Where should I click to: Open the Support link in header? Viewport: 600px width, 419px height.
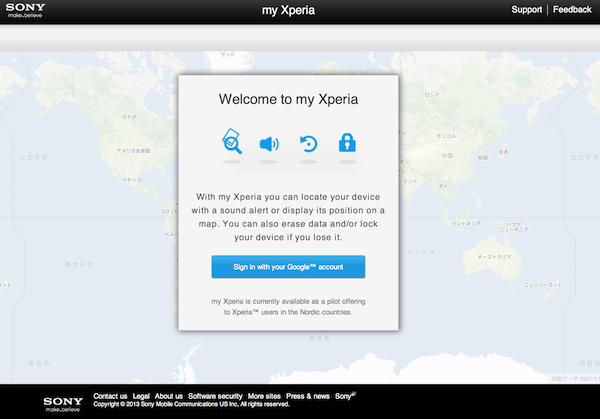[527, 10]
